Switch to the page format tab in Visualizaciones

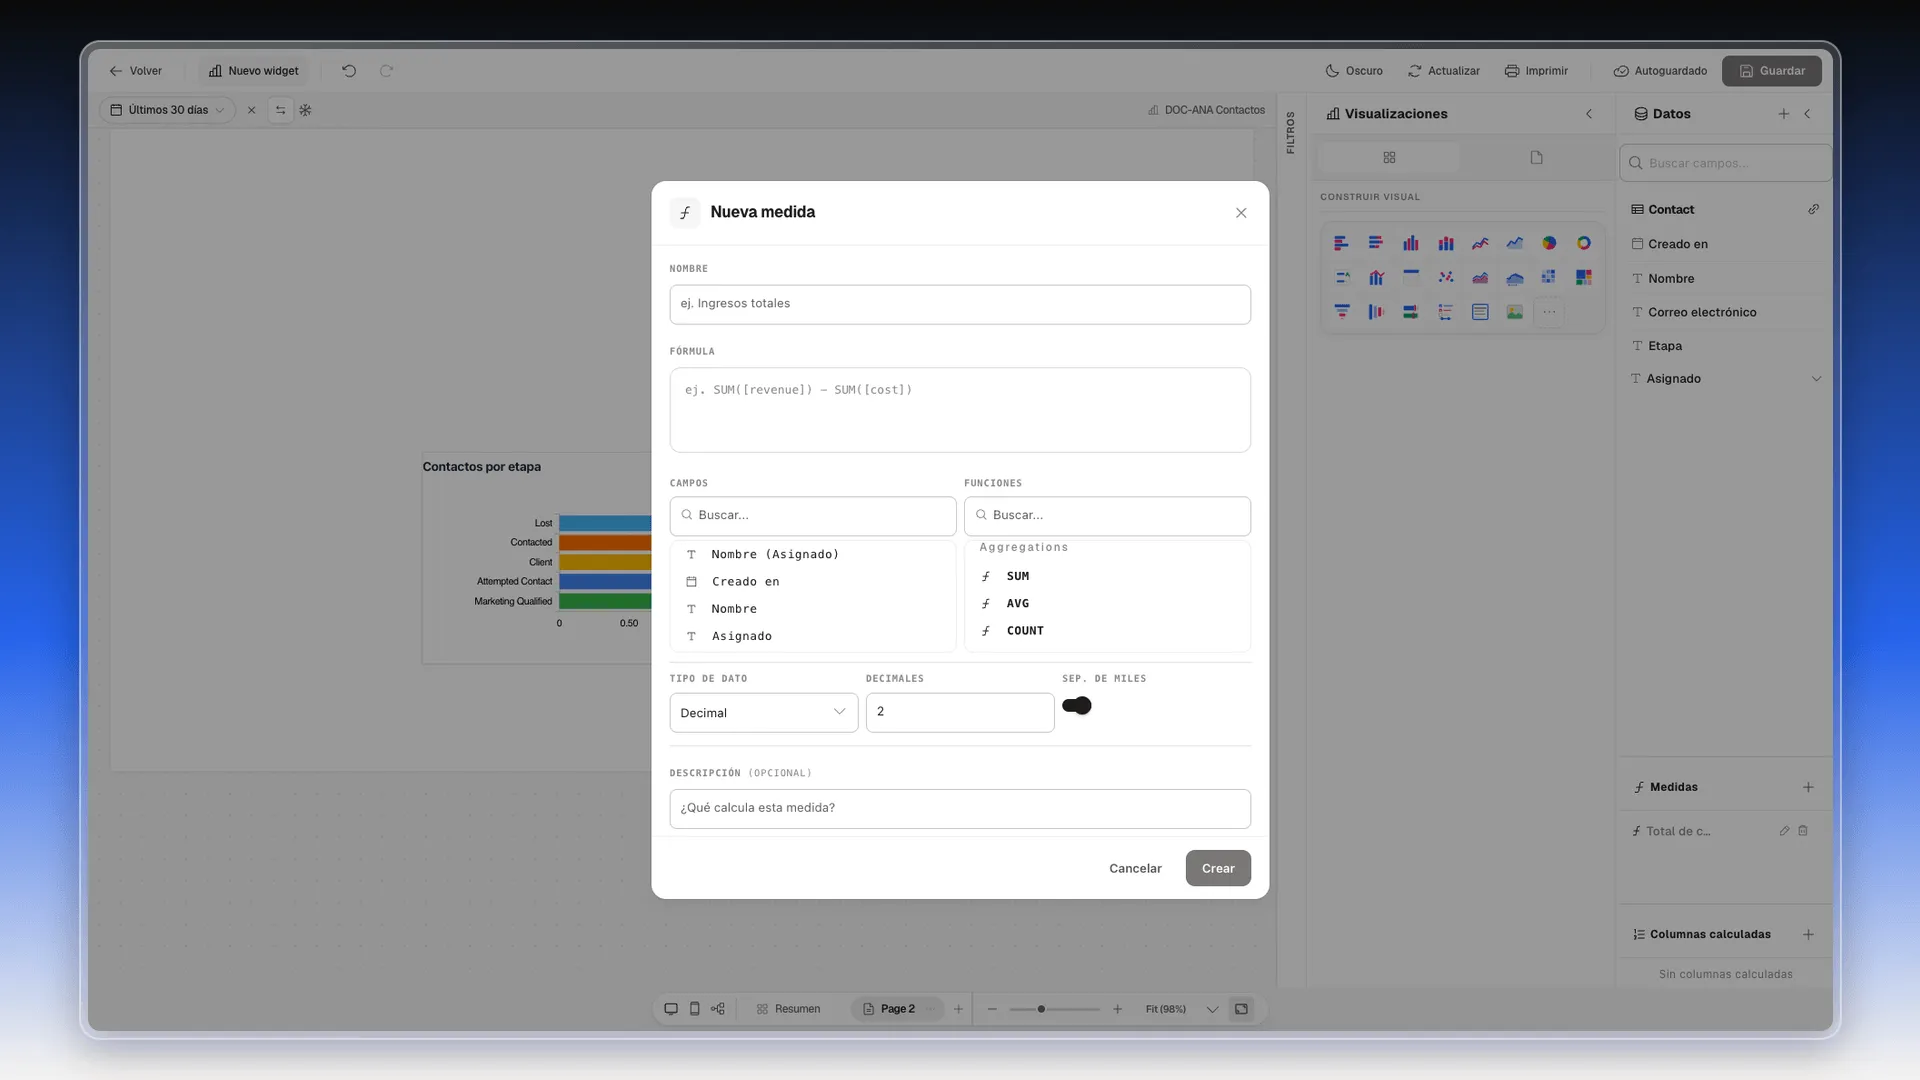pyautogui.click(x=1537, y=158)
